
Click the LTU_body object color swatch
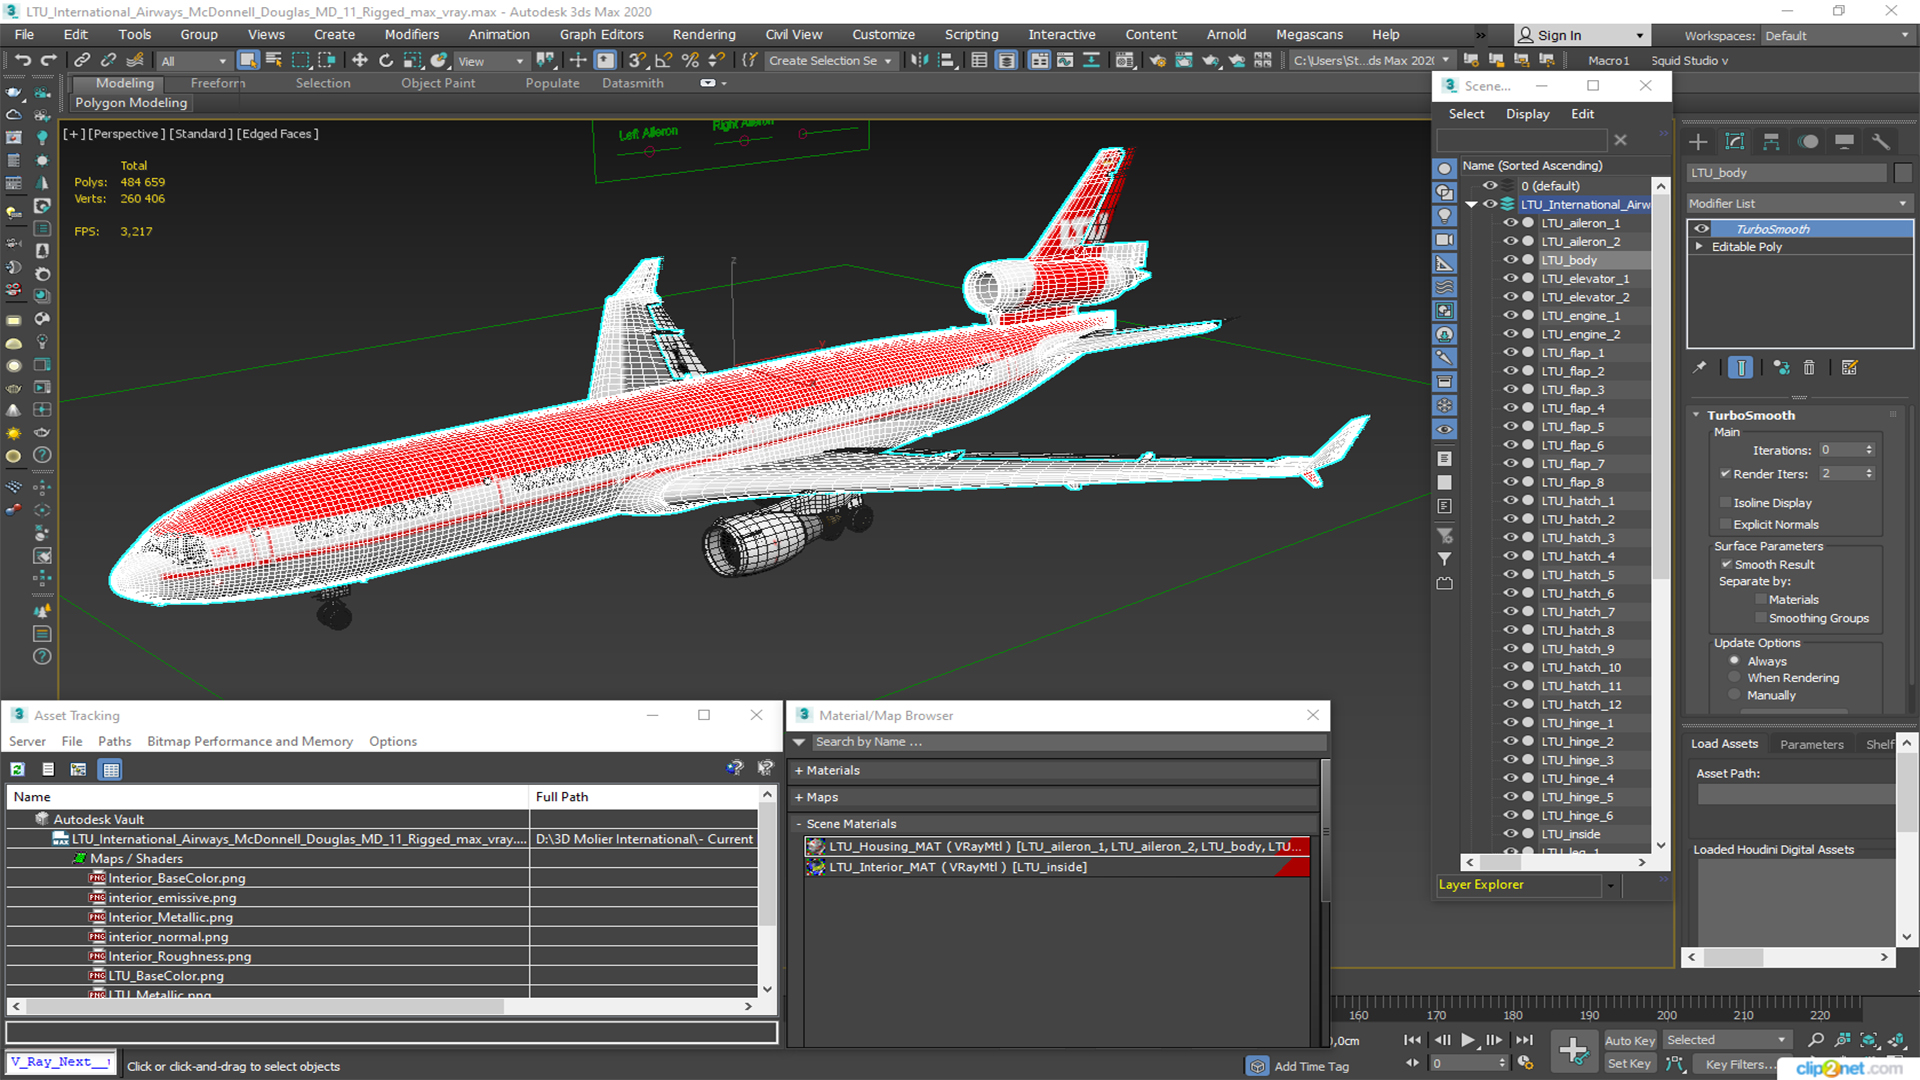[1903, 173]
